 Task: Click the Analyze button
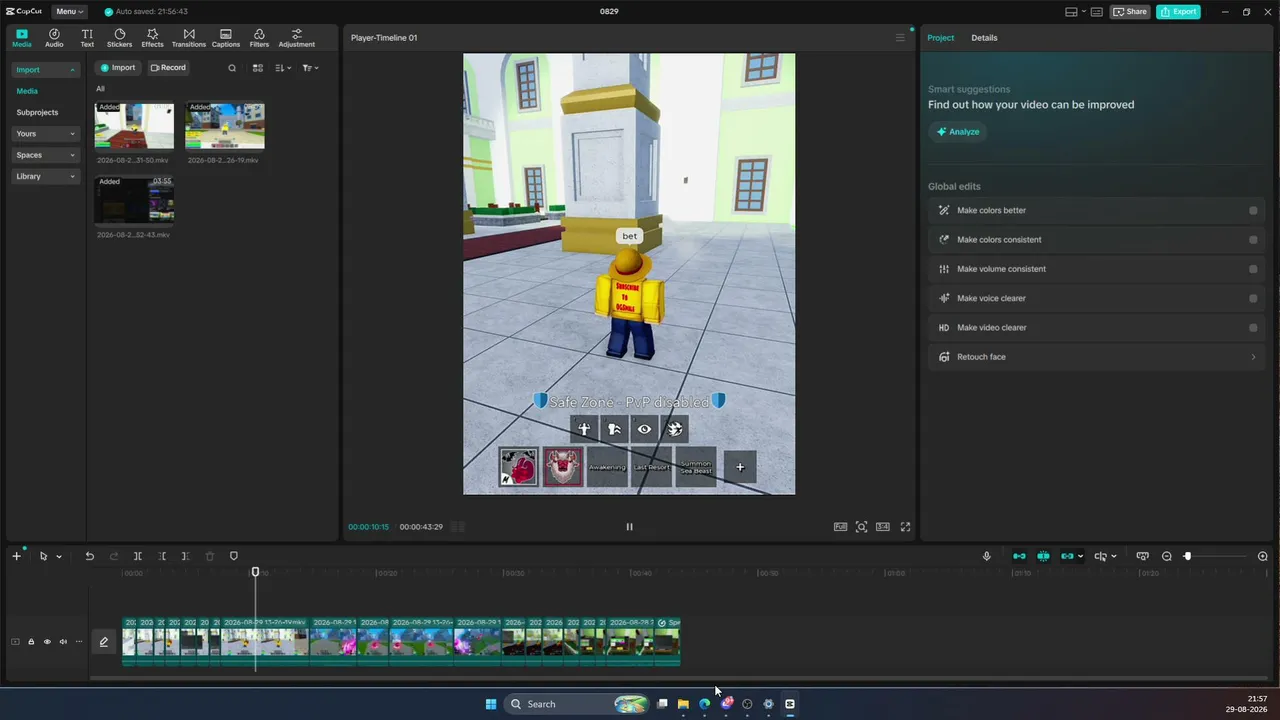click(958, 132)
